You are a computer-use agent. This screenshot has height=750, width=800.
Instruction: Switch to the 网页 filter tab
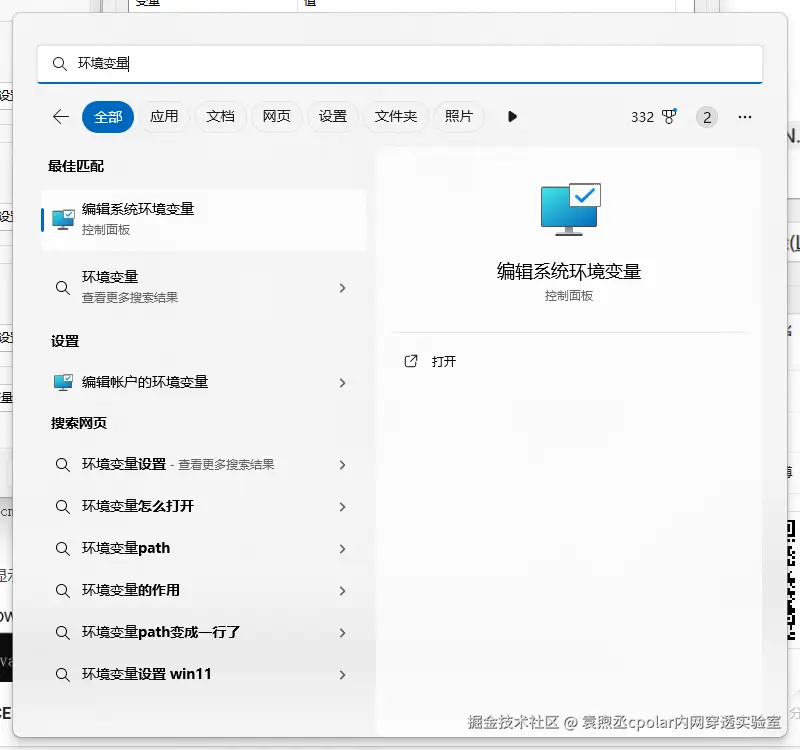click(277, 117)
